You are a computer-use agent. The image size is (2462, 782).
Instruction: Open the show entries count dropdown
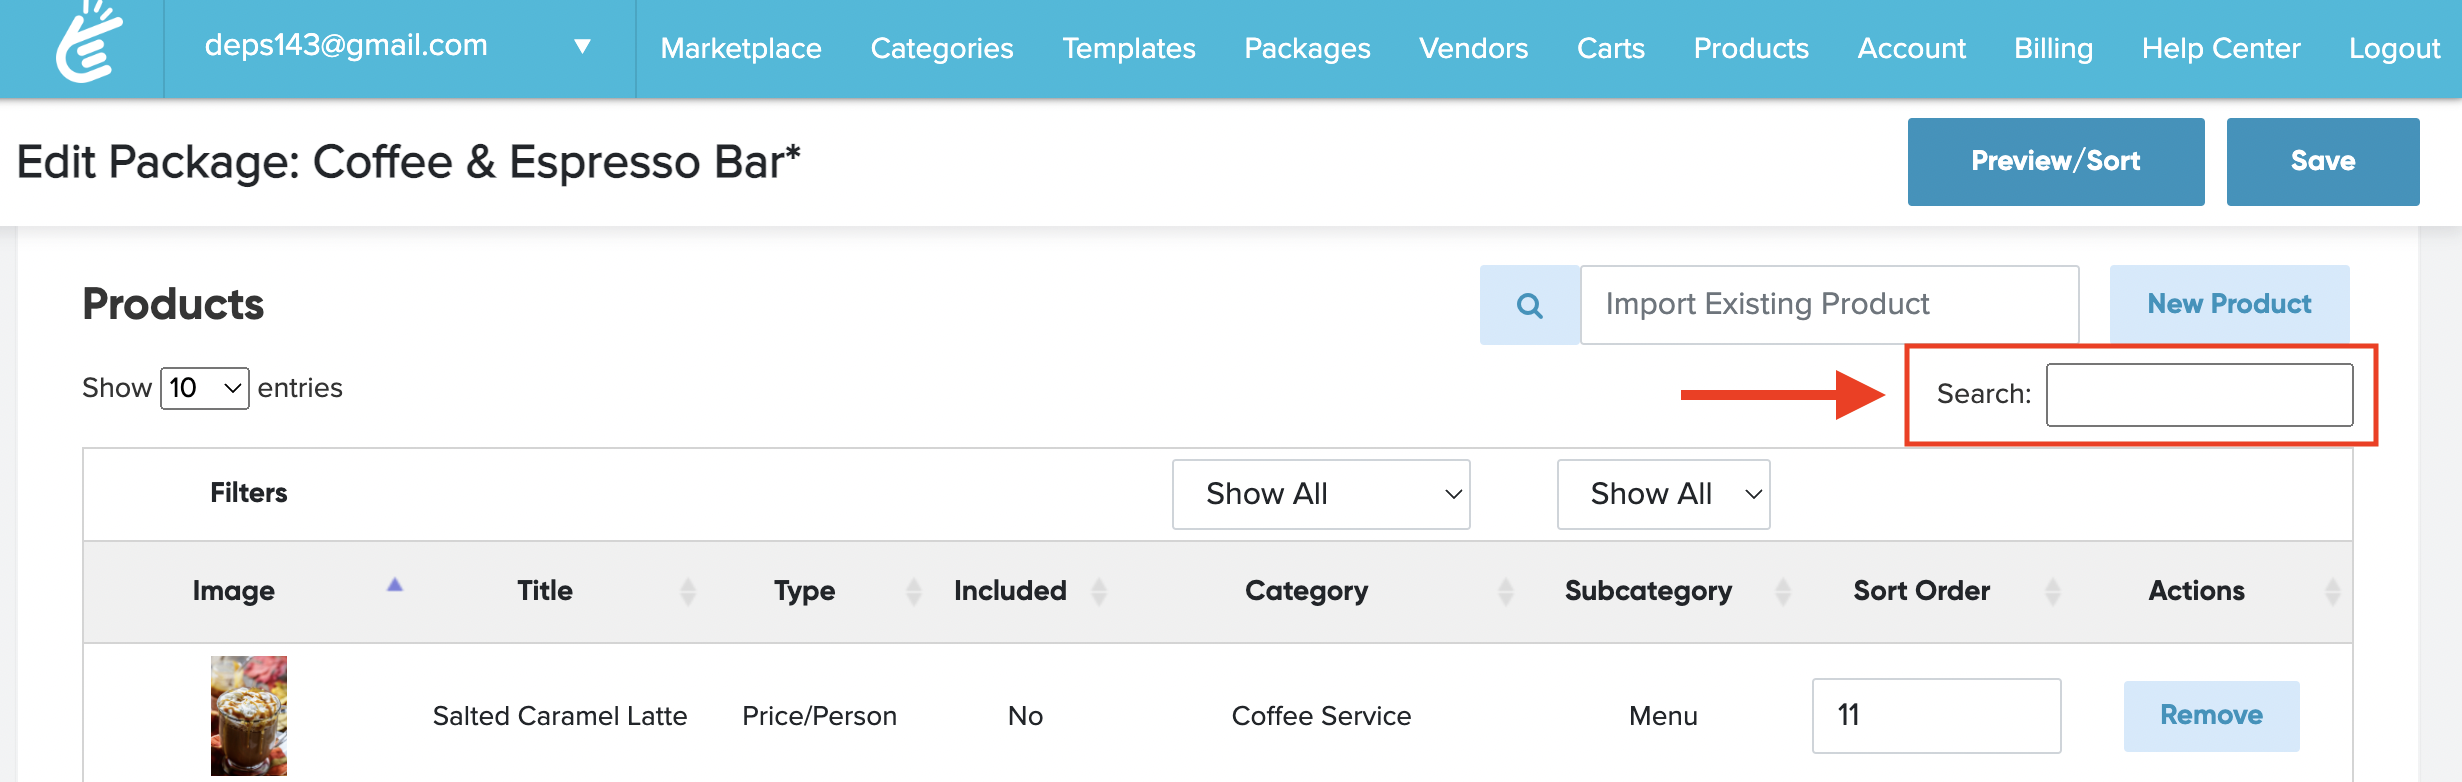point(205,388)
